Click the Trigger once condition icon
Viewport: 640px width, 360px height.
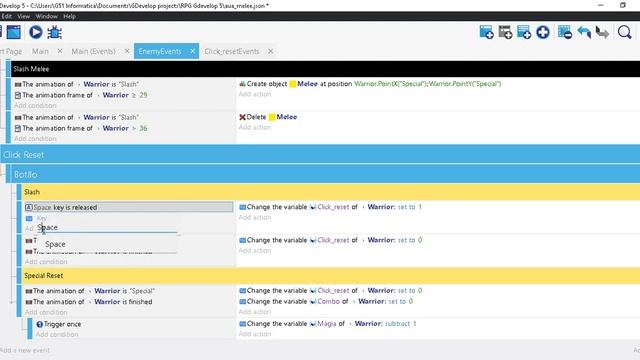click(x=40, y=324)
